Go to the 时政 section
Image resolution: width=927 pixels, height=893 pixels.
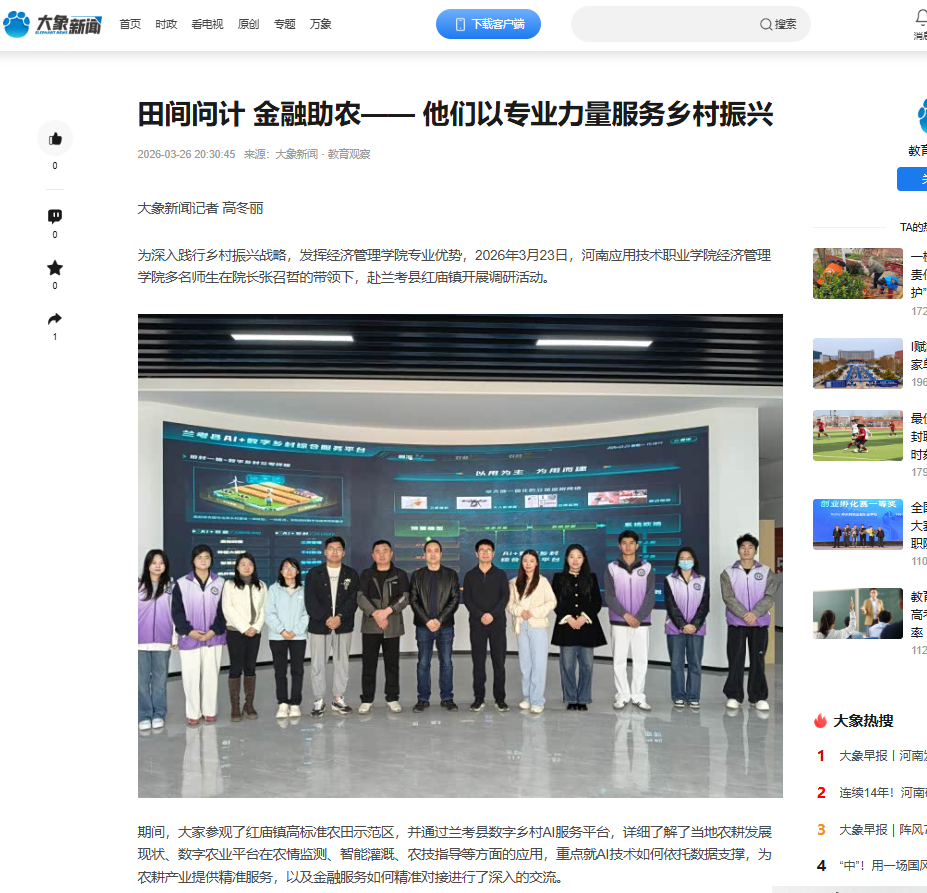point(166,24)
